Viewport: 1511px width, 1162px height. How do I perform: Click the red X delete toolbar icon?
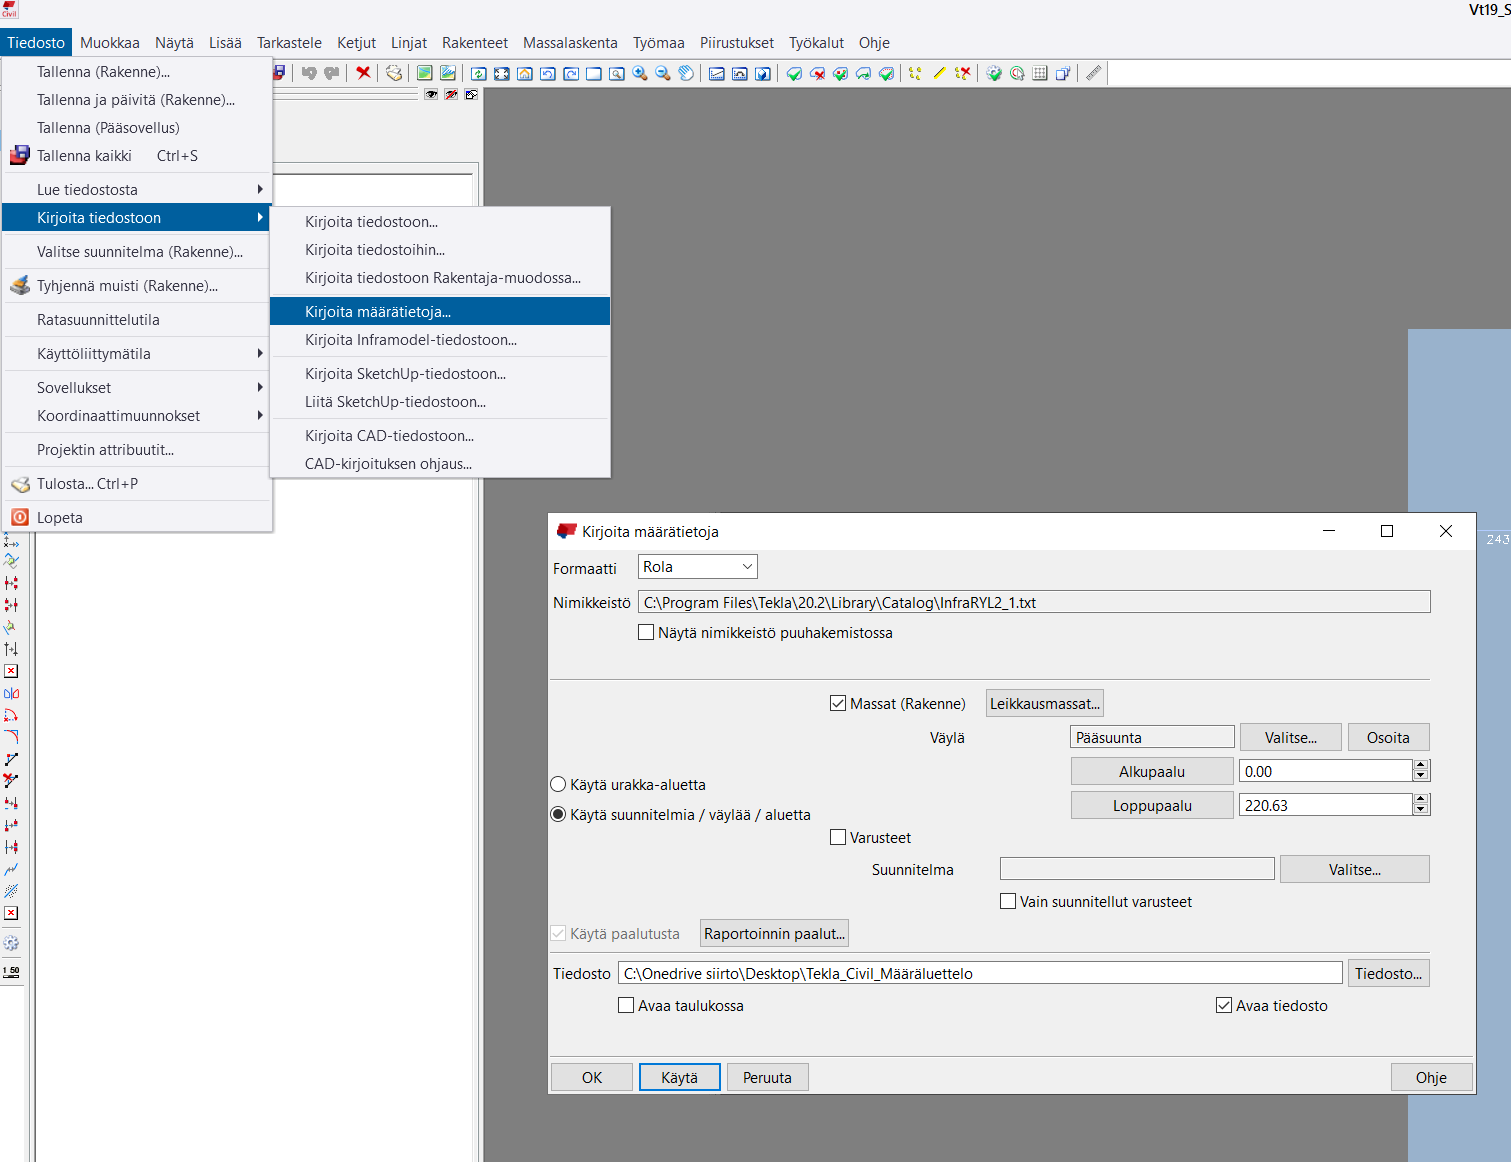point(363,73)
